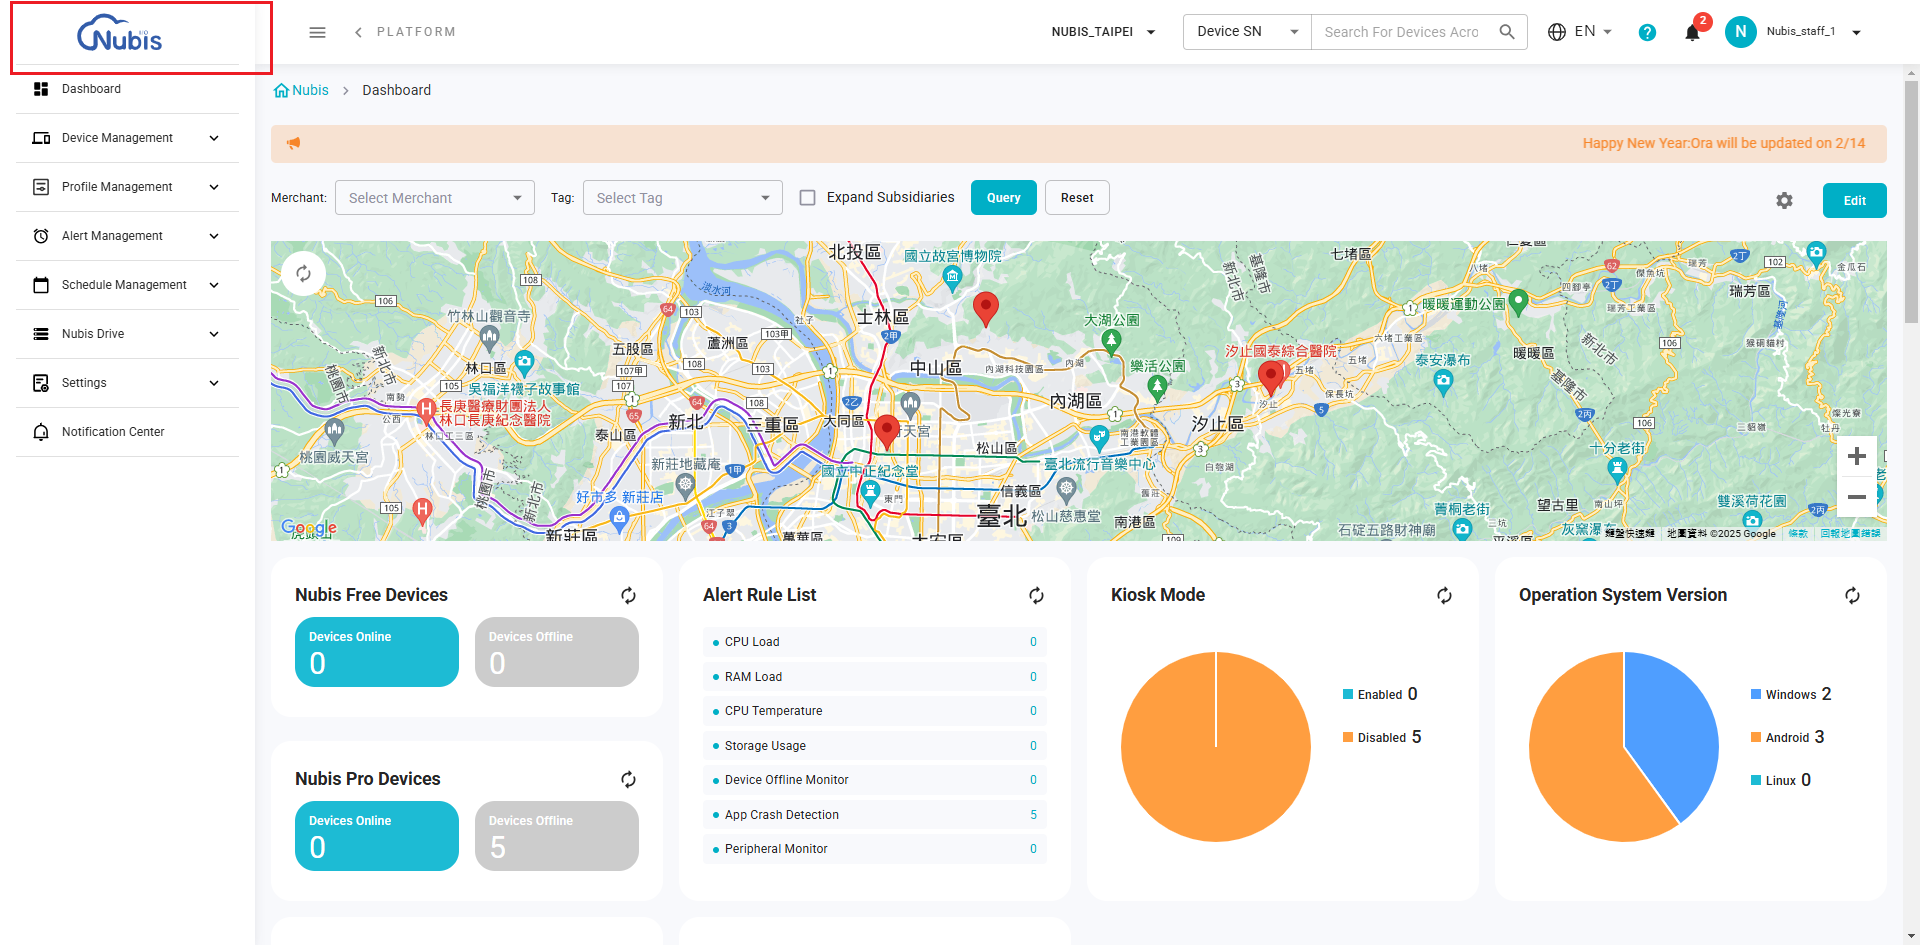Expand Profile Management menu
The height and width of the screenshot is (945, 1920).
click(x=127, y=187)
